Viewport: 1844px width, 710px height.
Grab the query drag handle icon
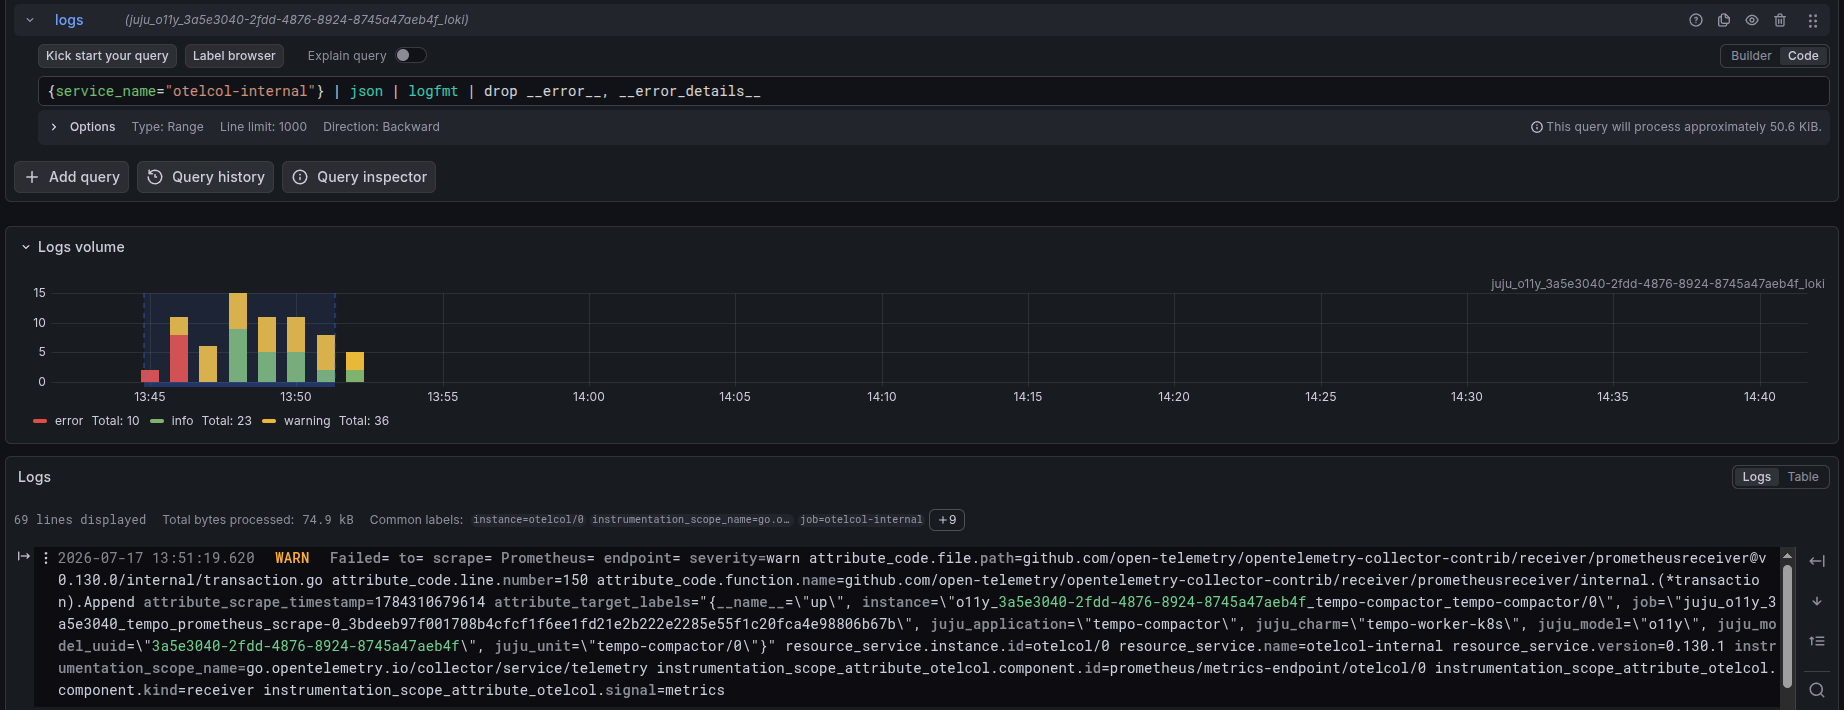pyautogui.click(x=1813, y=20)
